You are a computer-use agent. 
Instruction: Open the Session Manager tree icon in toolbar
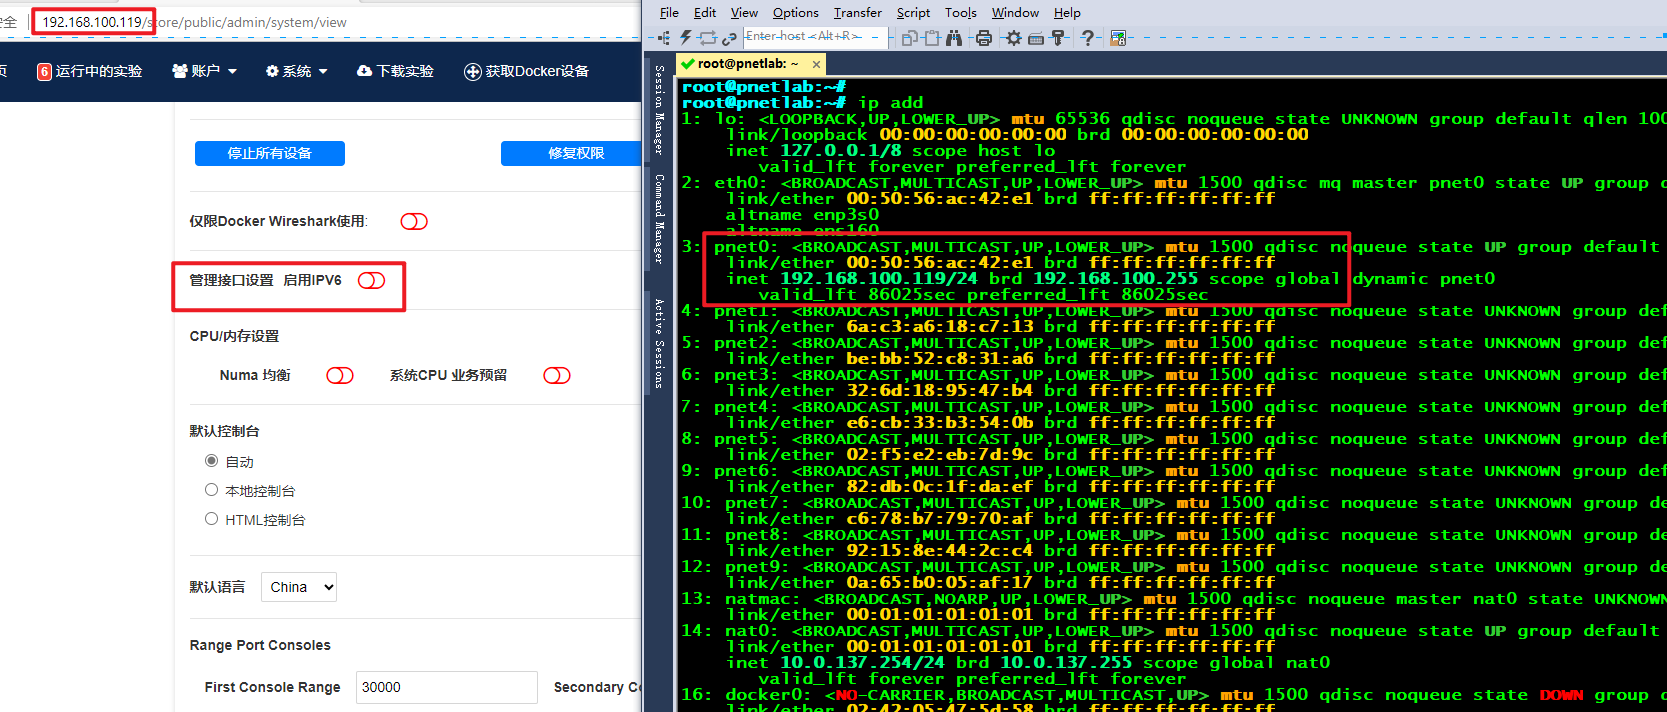coord(663,38)
